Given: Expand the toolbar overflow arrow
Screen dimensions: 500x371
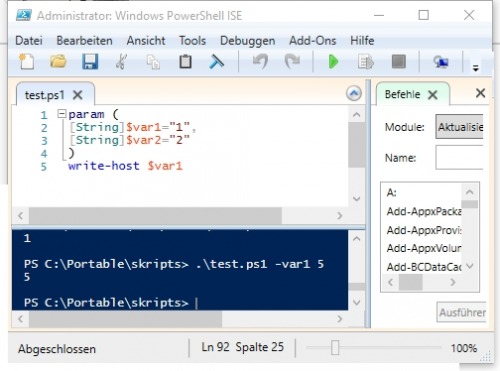Looking at the screenshot, I should pyautogui.click(x=476, y=68).
